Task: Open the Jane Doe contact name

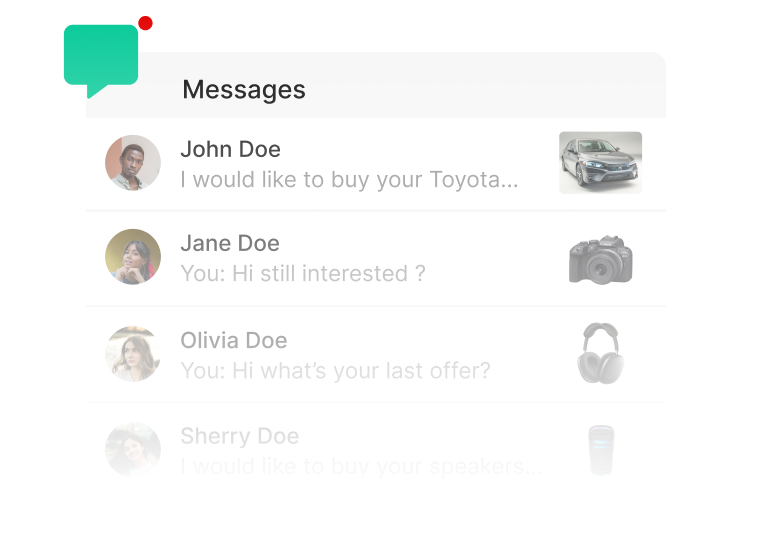Action: [x=230, y=243]
